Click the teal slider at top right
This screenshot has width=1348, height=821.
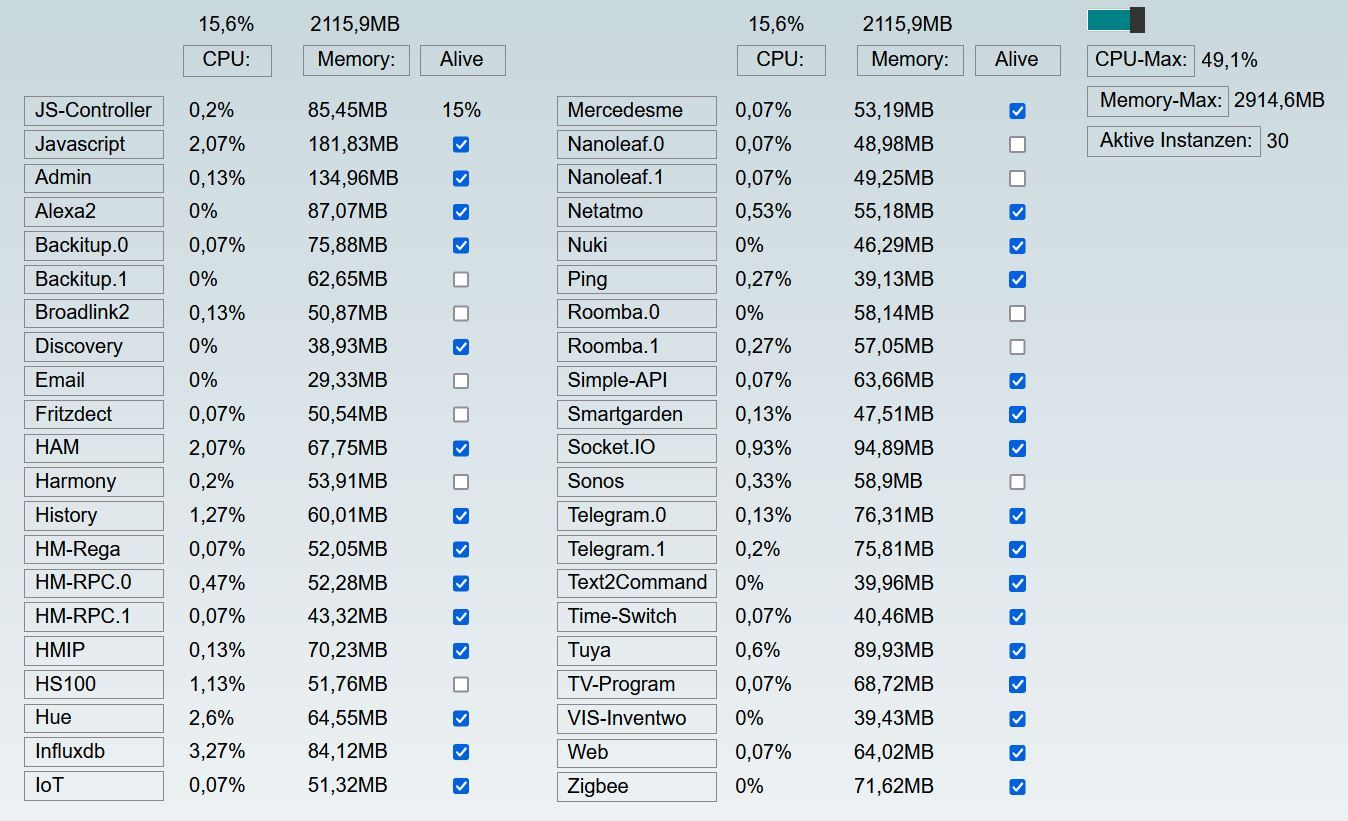(1115, 20)
